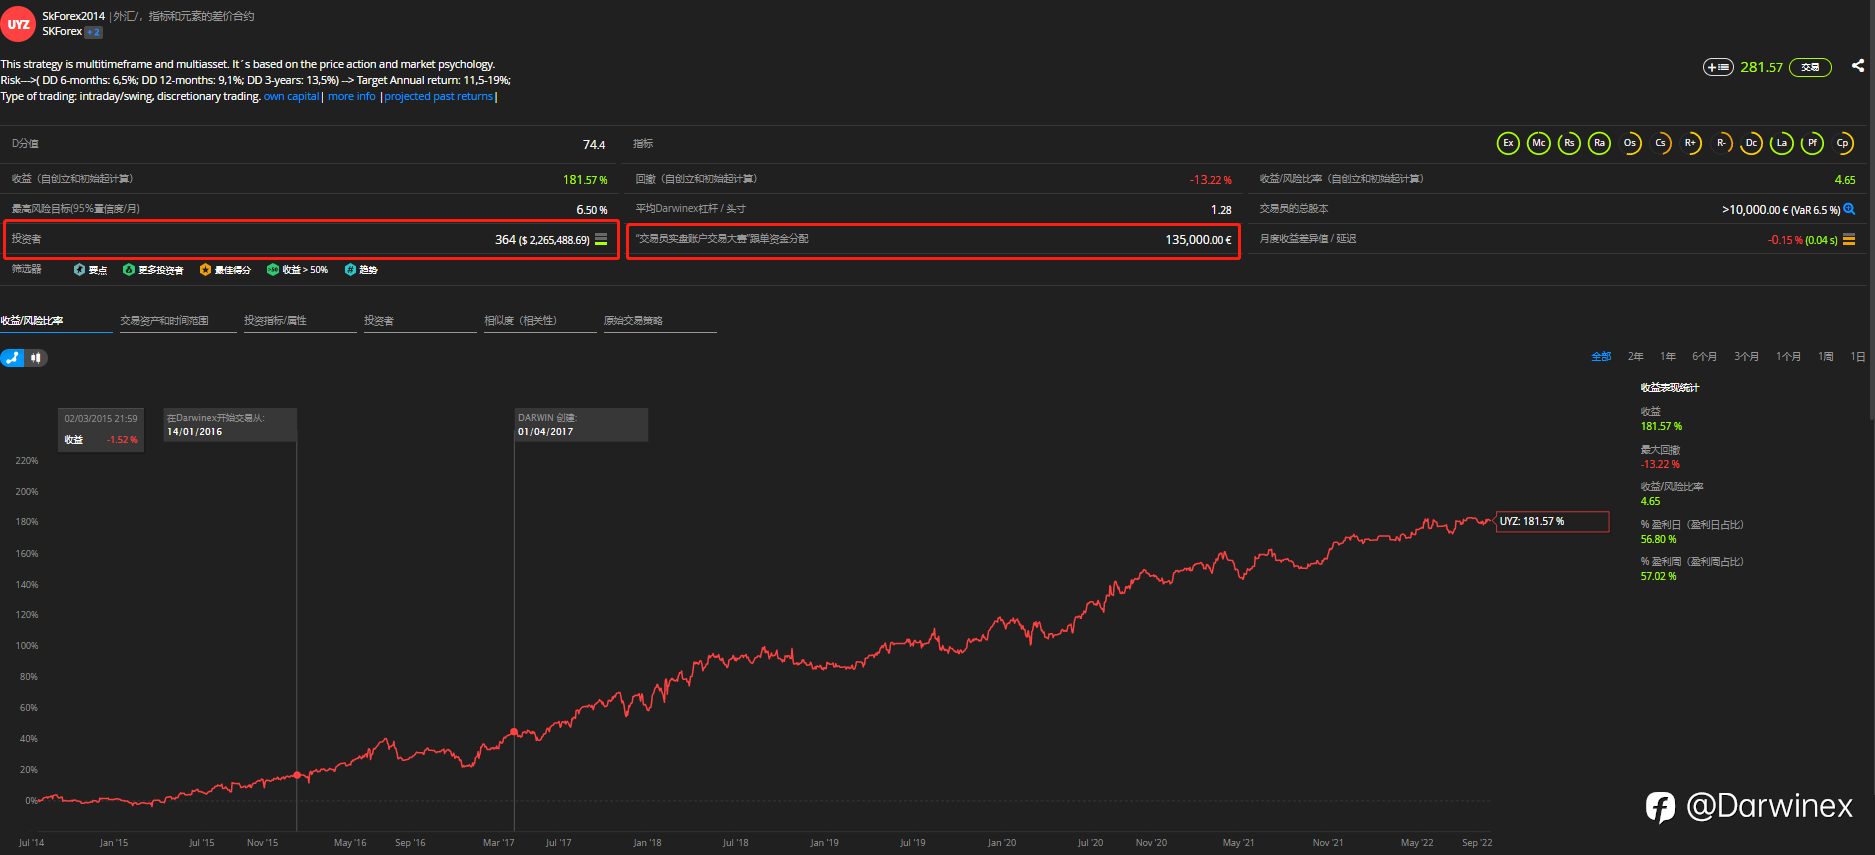Screen dimensions: 1875x855
Task: Click the drawdown value -13.22 % in stats row
Action: pyautogui.click(x=1210, y=180)
